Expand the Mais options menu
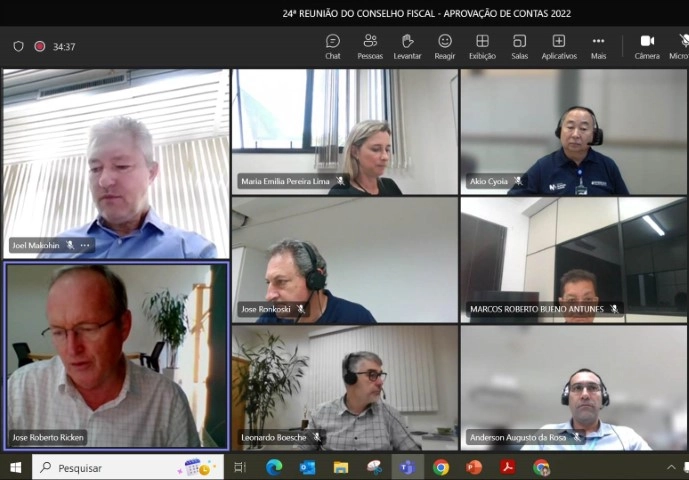The width and height of the screenshot is (689, 480). 598,47
